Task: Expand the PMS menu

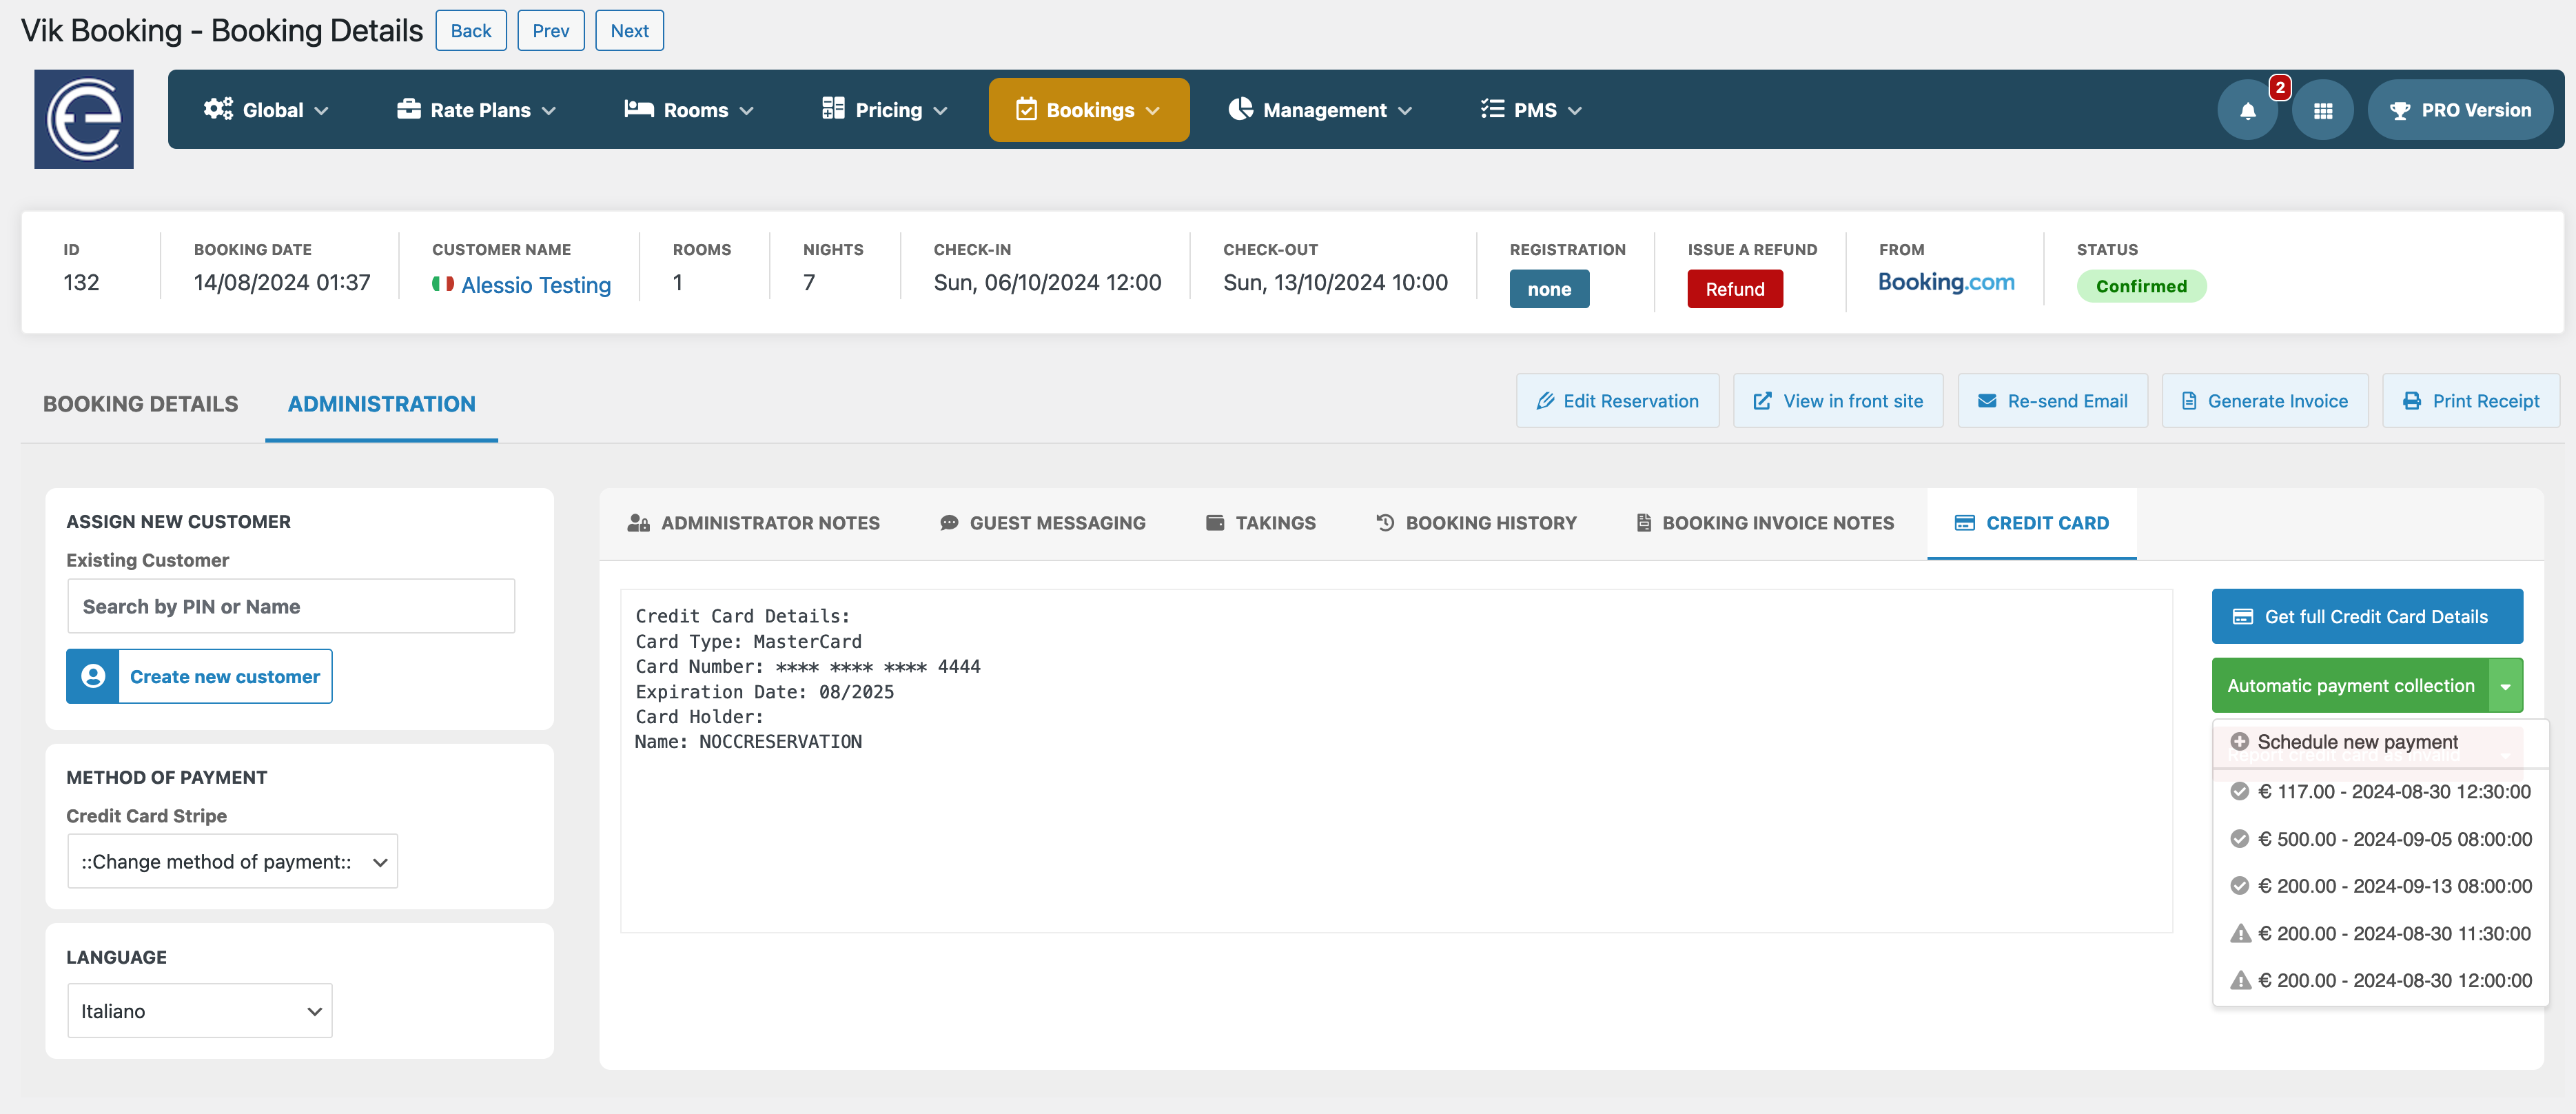Action: point(1531,110)
